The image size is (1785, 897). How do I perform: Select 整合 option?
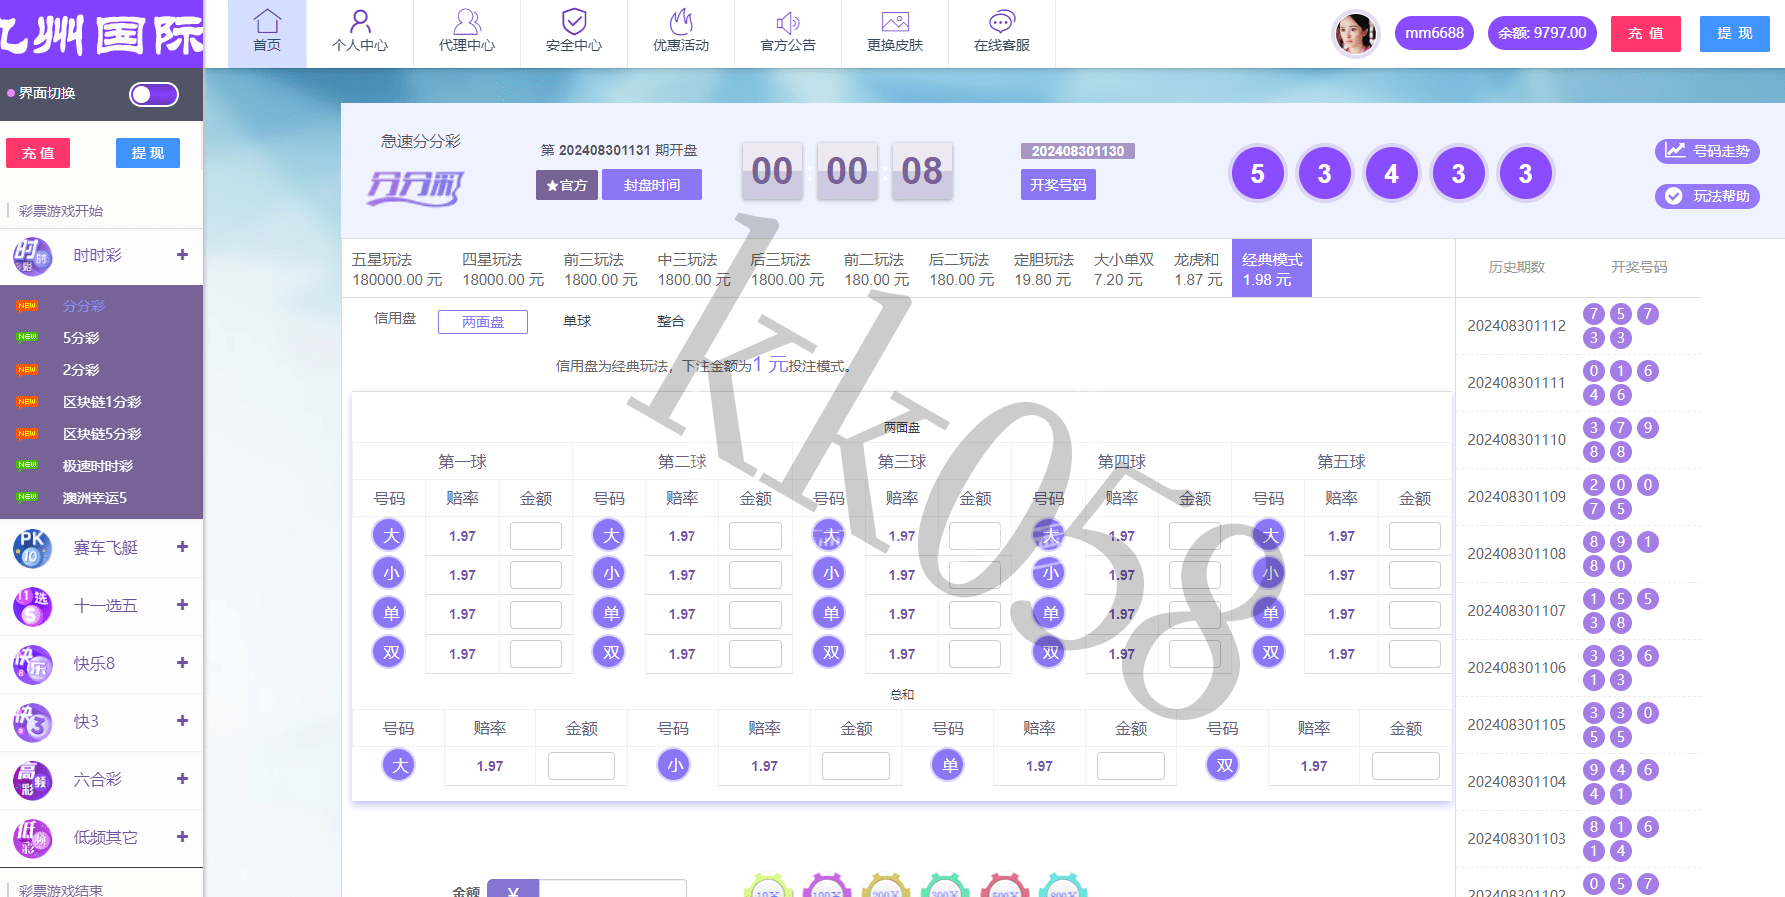tap(670, 322)
